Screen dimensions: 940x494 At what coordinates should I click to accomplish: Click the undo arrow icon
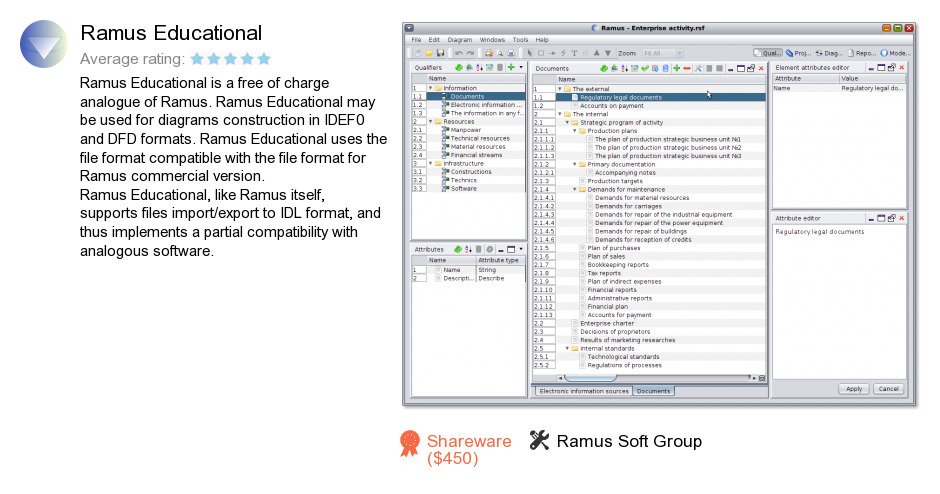point(459,53)
